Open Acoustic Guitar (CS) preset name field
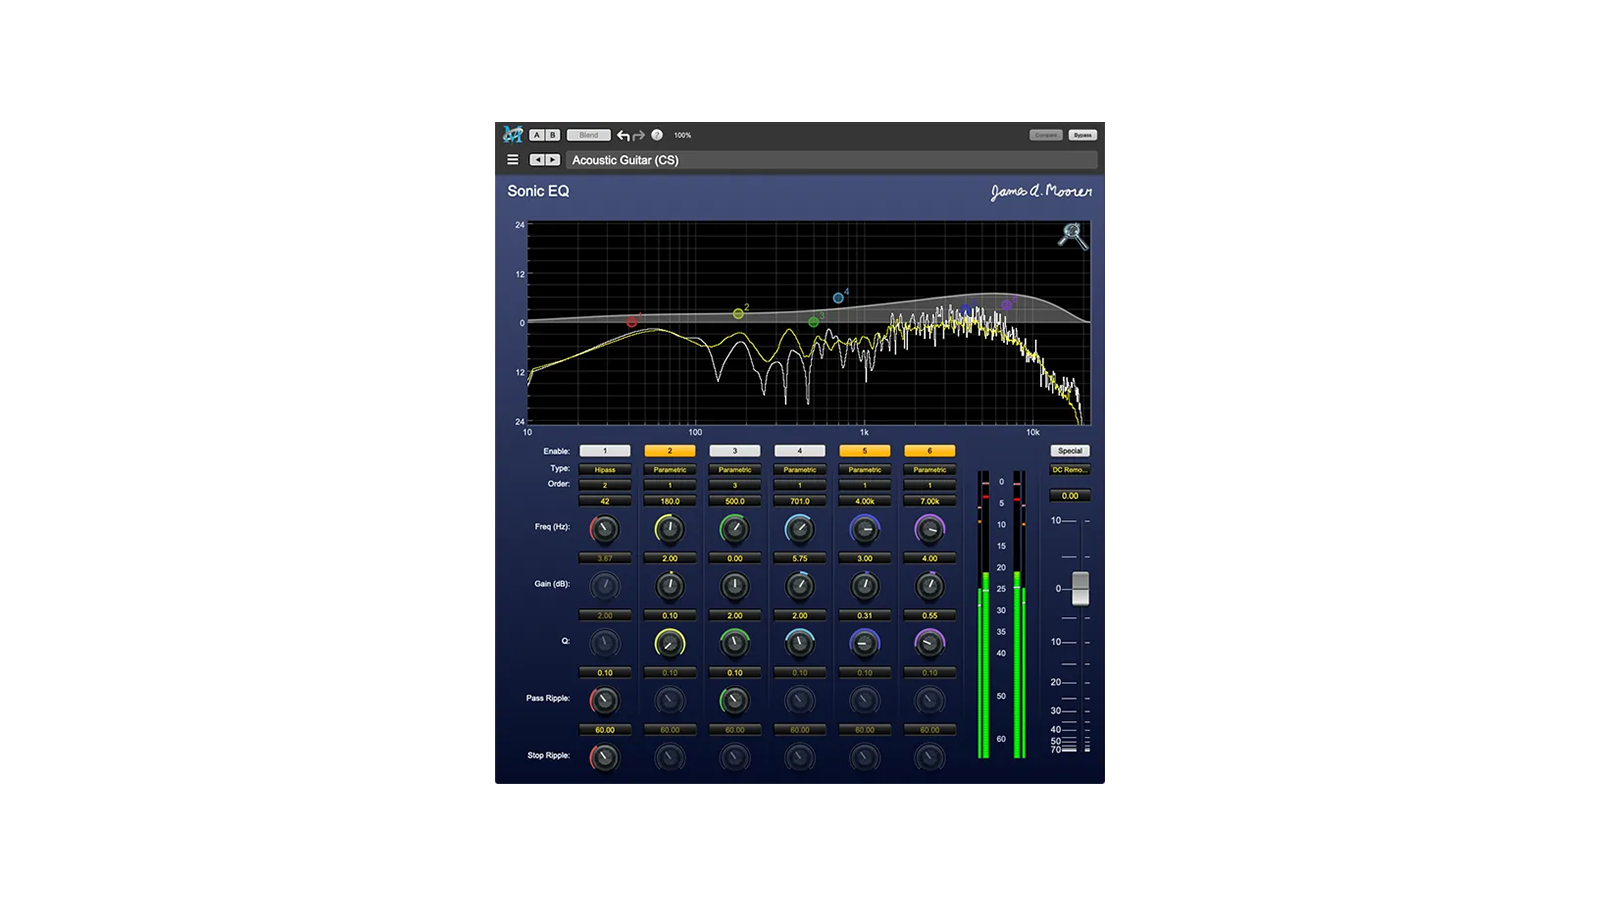The image size is (1600, 900). [x=831, y=160]
